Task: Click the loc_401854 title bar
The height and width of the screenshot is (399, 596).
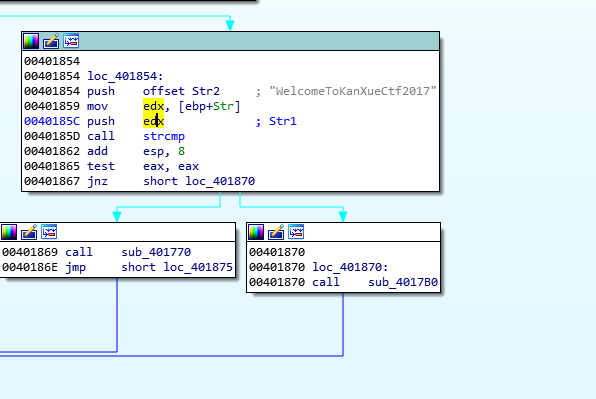Action: pyautogui.click(x=230, y=41)
